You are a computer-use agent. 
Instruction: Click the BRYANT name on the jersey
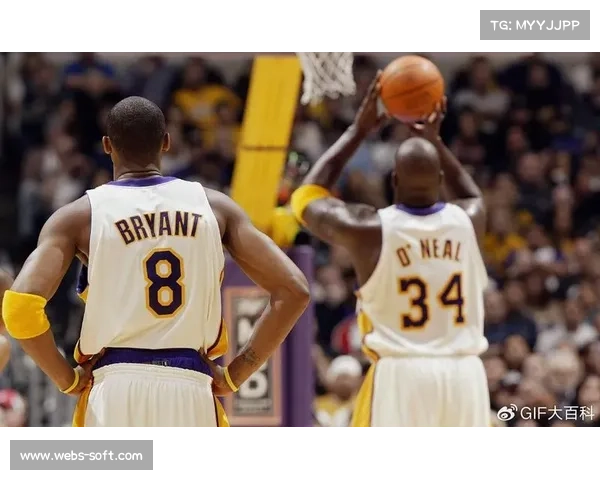(158, 227)
